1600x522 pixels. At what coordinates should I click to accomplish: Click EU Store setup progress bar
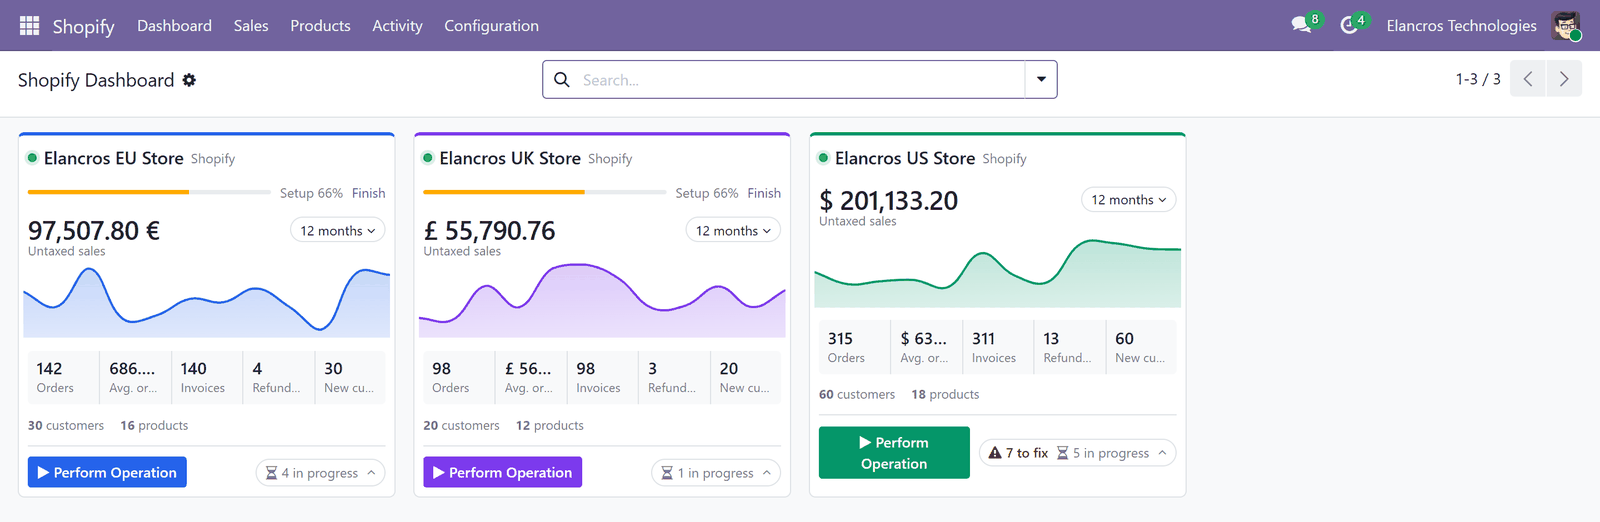[149, 192]
